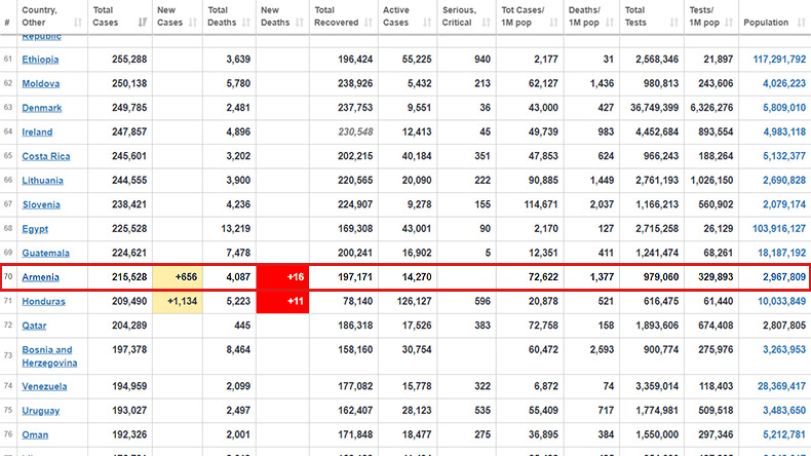Select Ireland recovered value 230,548
This screenshot has width=811, height=456.
(x=355, y=132)
